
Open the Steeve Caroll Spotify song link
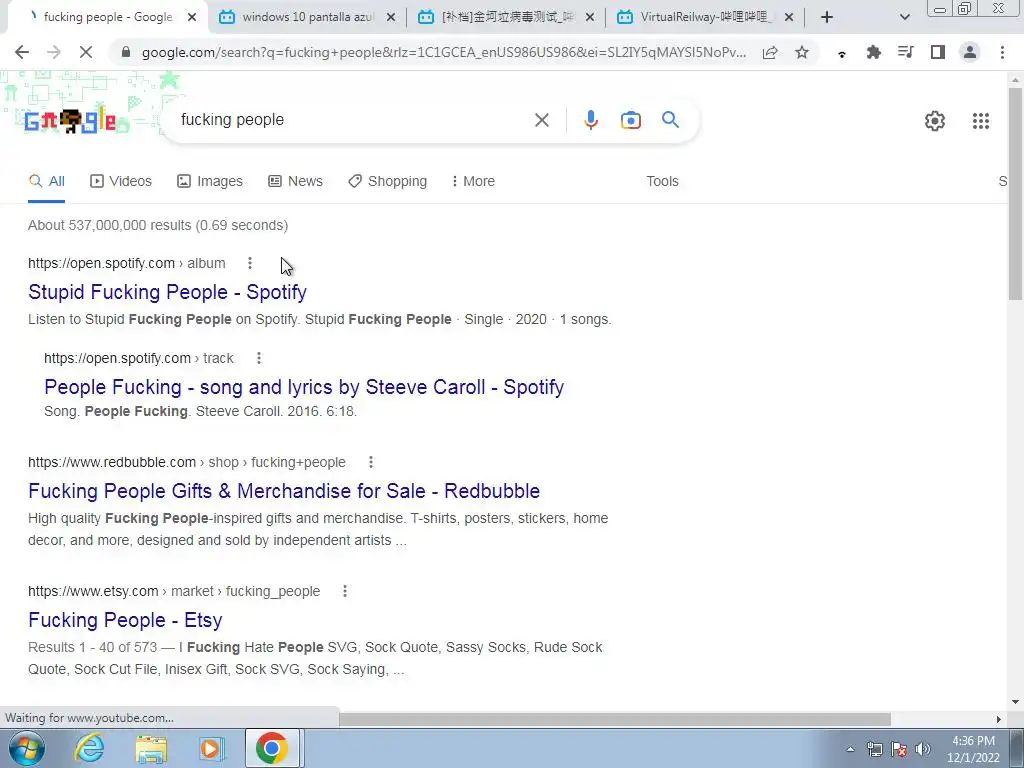(x=304, y=387)
